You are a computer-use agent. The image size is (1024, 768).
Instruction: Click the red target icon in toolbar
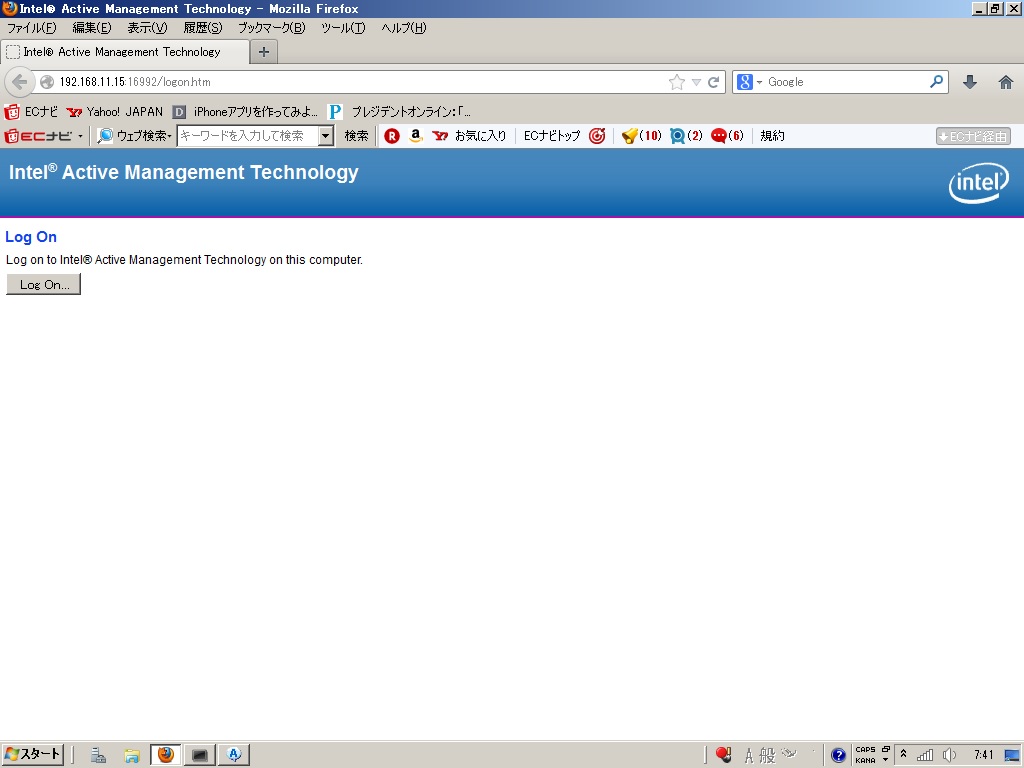pos(597,136)
